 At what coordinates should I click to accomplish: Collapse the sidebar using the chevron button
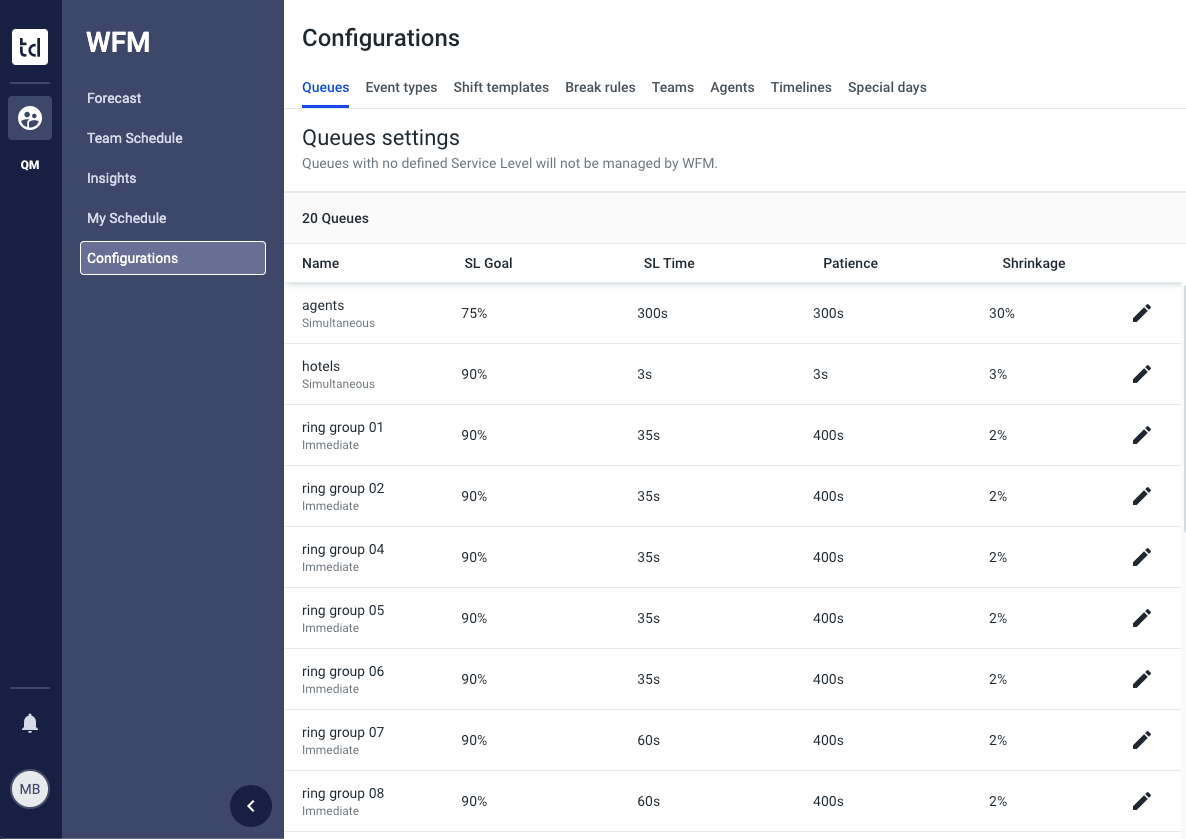[251, 806]
